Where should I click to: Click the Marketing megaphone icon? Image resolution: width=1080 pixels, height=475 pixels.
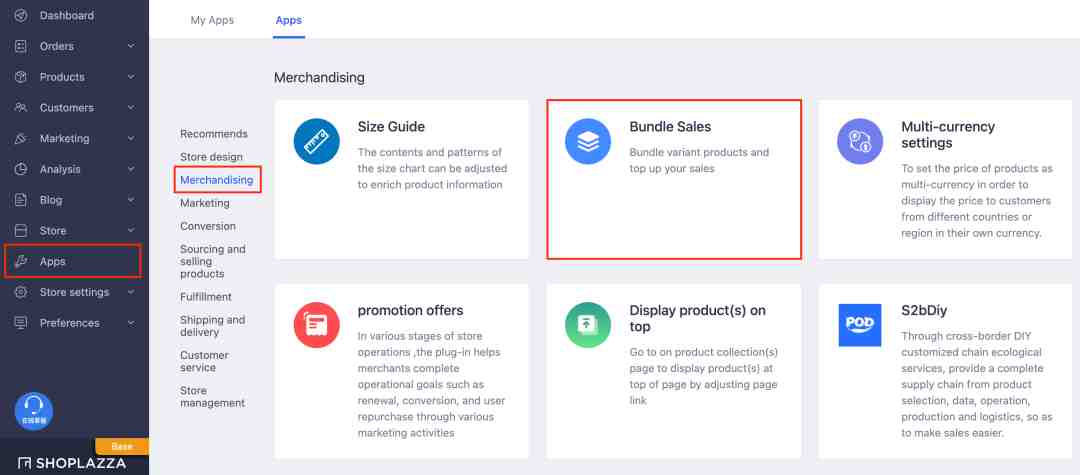21,138
